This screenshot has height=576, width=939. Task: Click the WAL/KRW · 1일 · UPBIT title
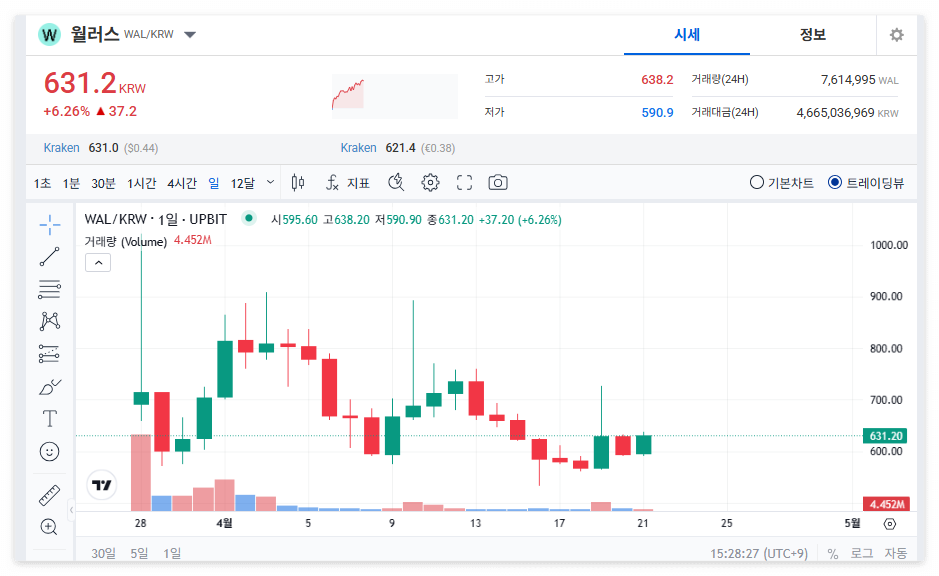tap(156, 220)
